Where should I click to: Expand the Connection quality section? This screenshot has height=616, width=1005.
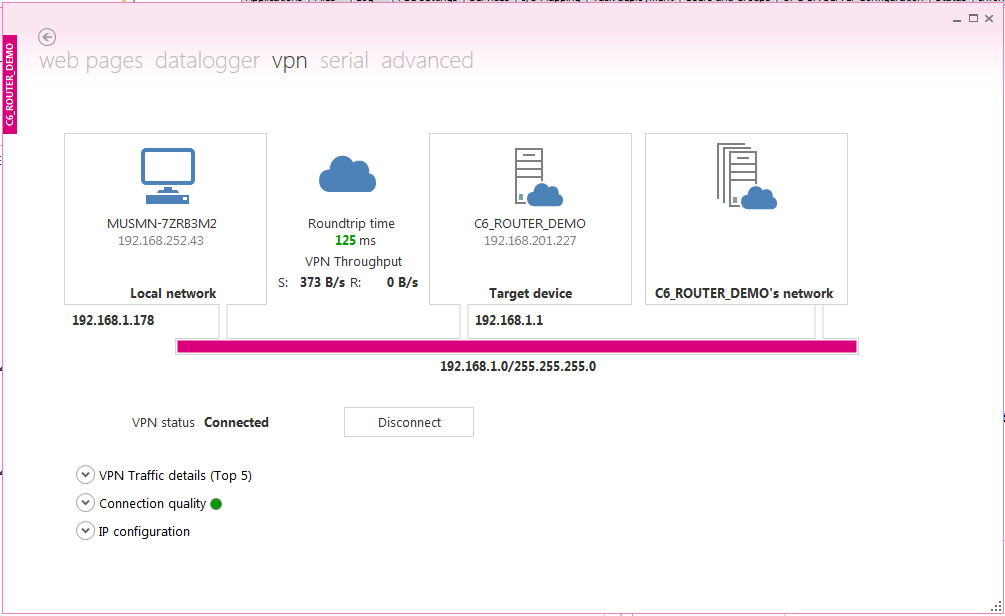point(85,503)
